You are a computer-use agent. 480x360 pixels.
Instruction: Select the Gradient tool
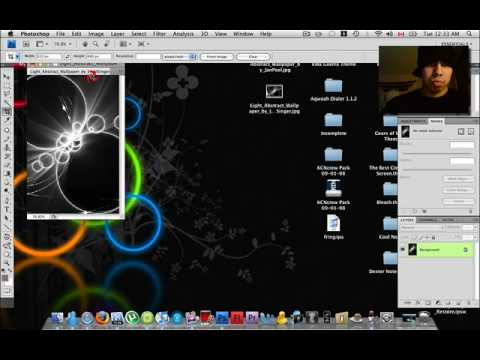7,173
